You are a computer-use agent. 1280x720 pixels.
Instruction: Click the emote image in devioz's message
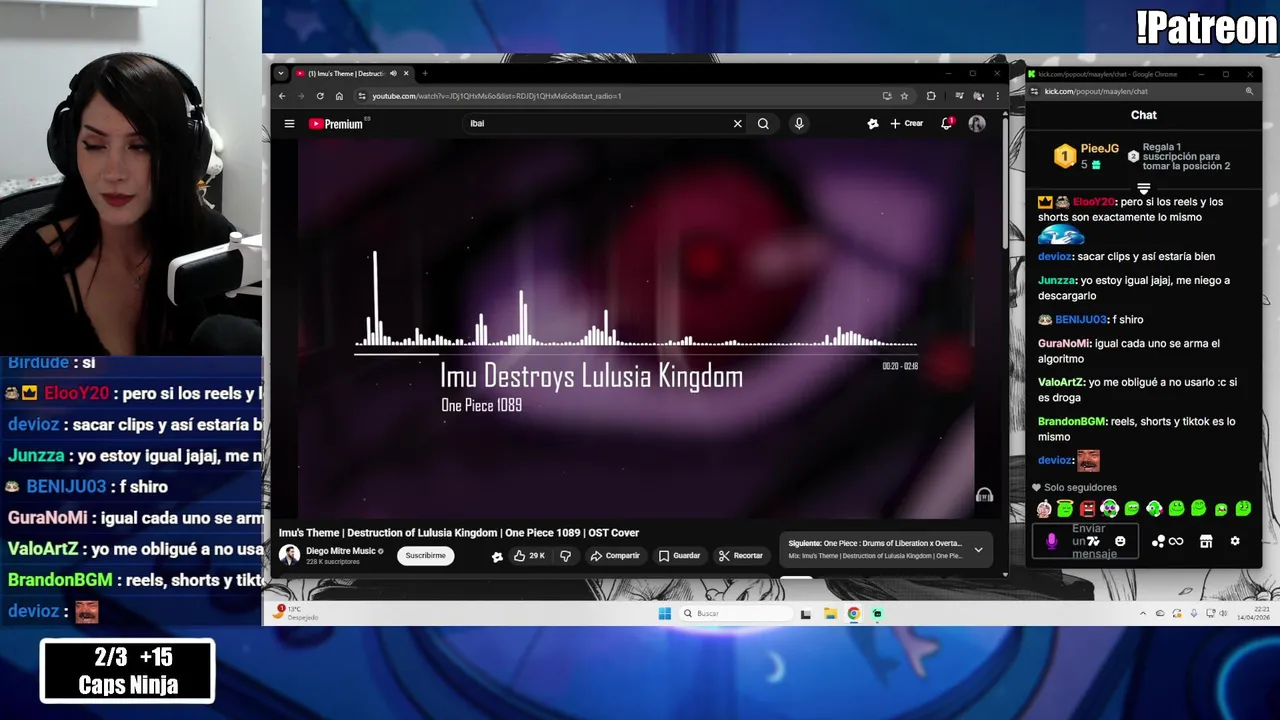[1088, 460]
